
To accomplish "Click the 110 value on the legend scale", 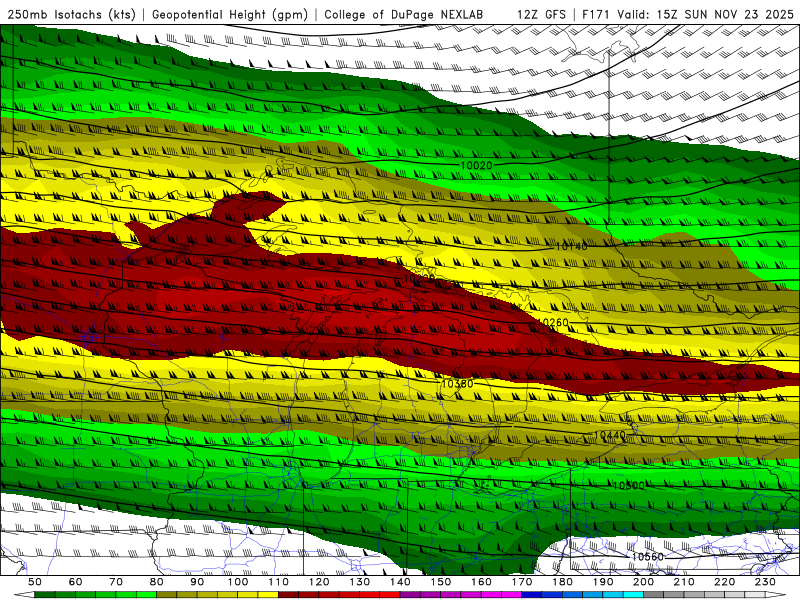I will click(x=279, y=582).
